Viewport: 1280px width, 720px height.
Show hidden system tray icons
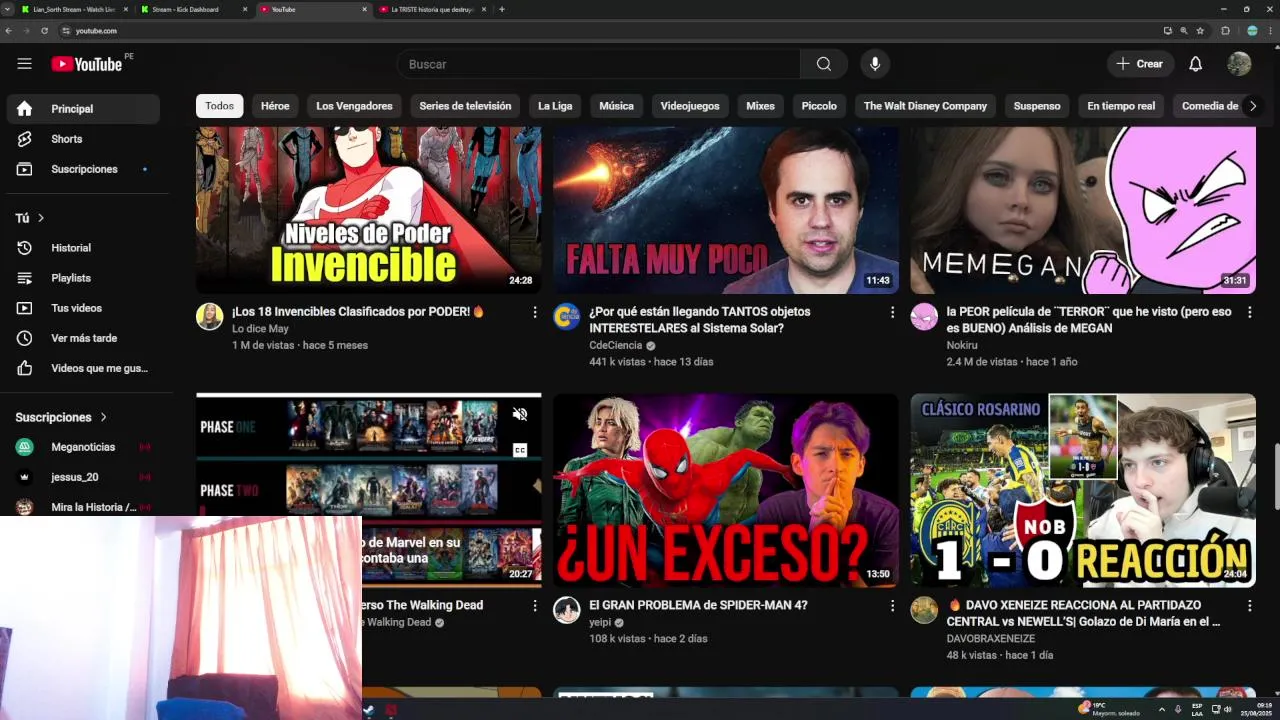[x=1161, y=709]
